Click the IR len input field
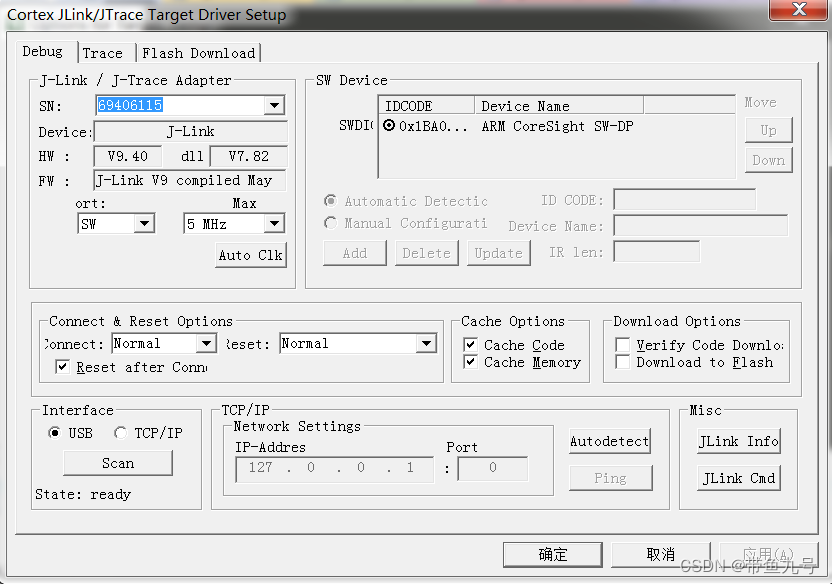832x584 pixels. (x=656, y=251)
